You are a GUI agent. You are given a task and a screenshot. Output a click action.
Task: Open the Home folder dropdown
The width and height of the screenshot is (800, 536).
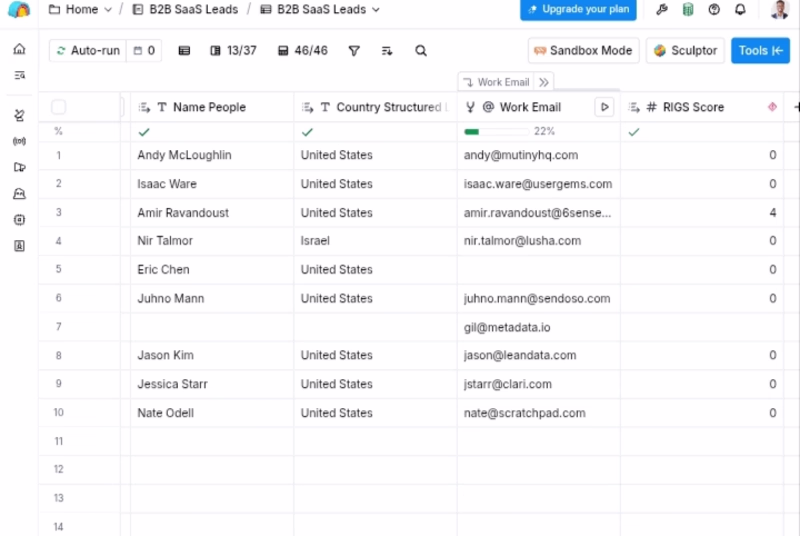click(80, 9)
